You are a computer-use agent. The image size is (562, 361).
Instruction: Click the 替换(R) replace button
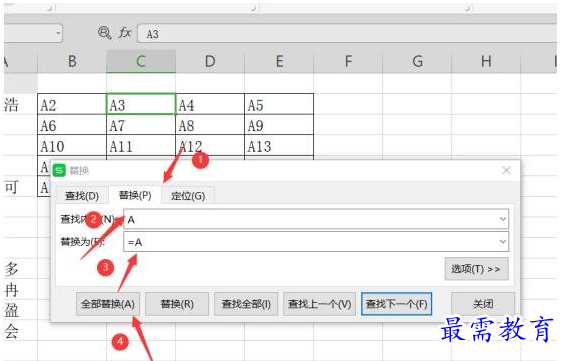[177, 304]
